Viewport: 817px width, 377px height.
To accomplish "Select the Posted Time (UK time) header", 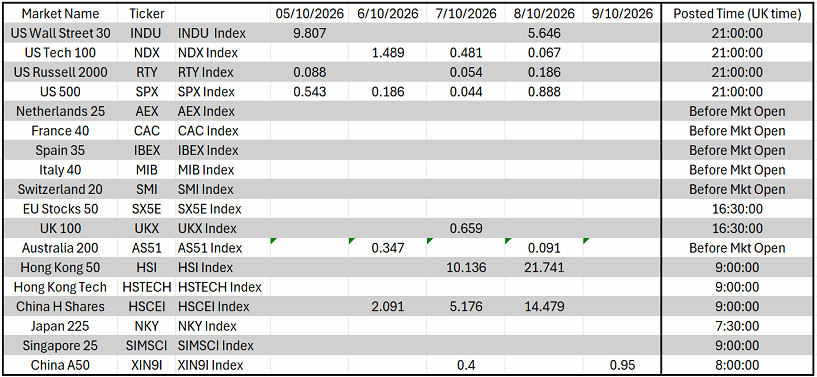I will [737, 14].
